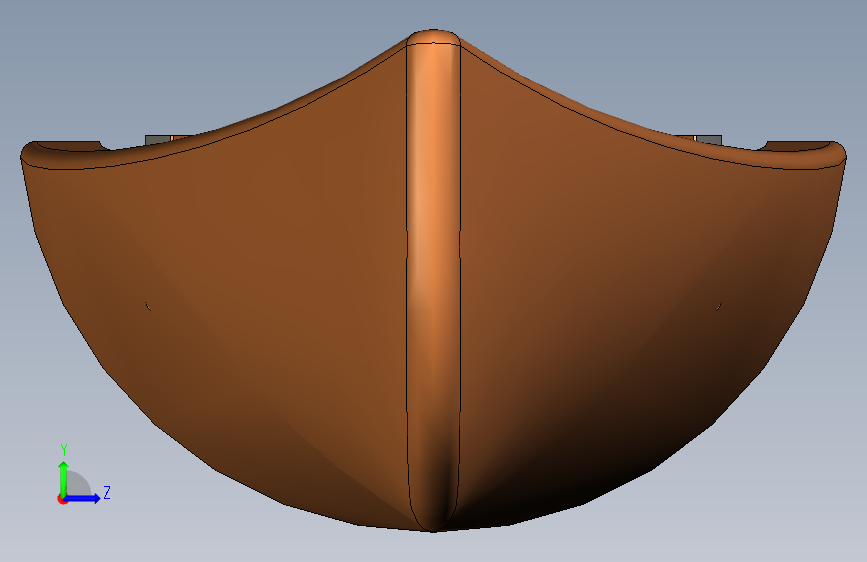Click the small hole mark on right hull
The height and width of the screenshot is (562, 867).
pos(719,306)
